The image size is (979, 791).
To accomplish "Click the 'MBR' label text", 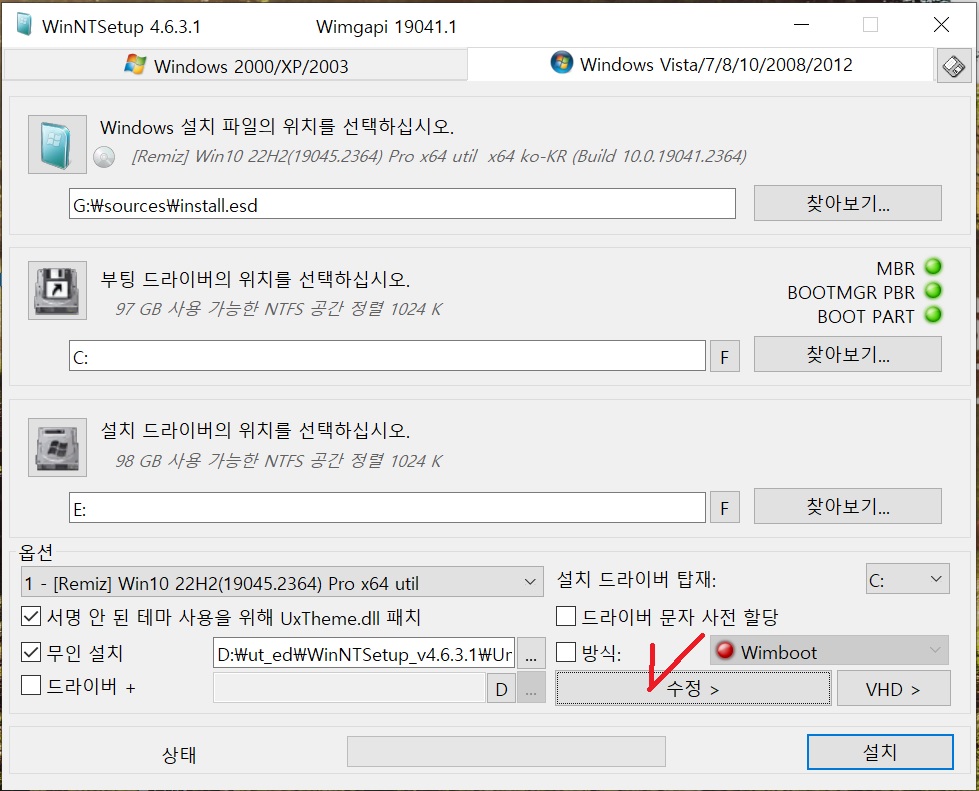I will coord(895,268).
